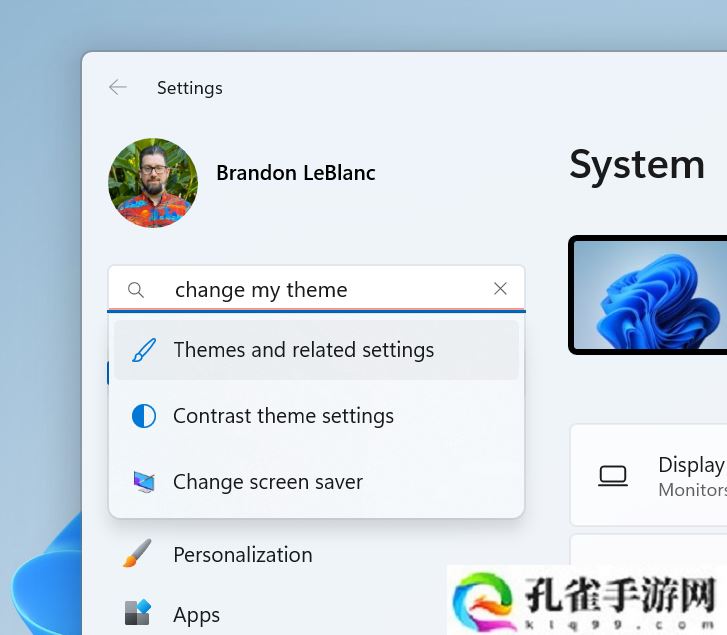The height and width of the screenshot is (635, 727).
Task: Open Brandon LeBlanc profile picture
Action: click(x=153, y=183)
